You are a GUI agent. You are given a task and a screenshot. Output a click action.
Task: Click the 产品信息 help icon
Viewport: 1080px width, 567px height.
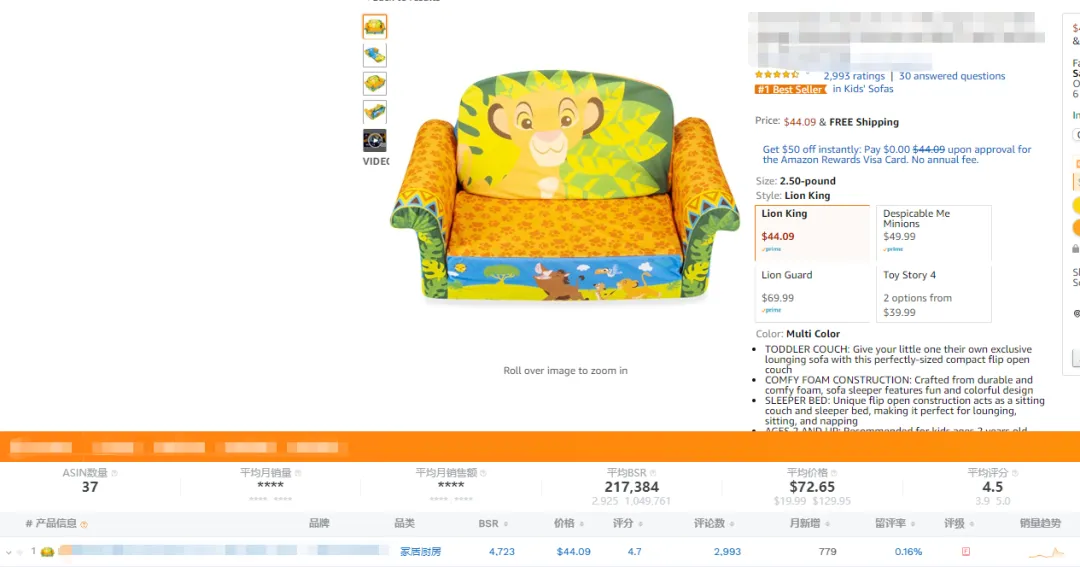(x=84, y=525)
